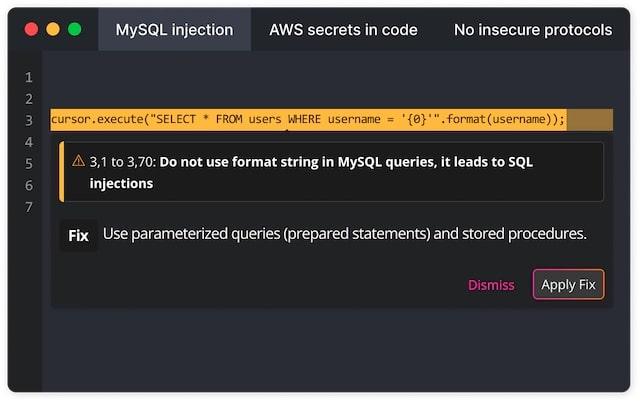This screenshot has width=640, height=402.
Task: Click the yellow minimize window button
Action: coord(53,30)
